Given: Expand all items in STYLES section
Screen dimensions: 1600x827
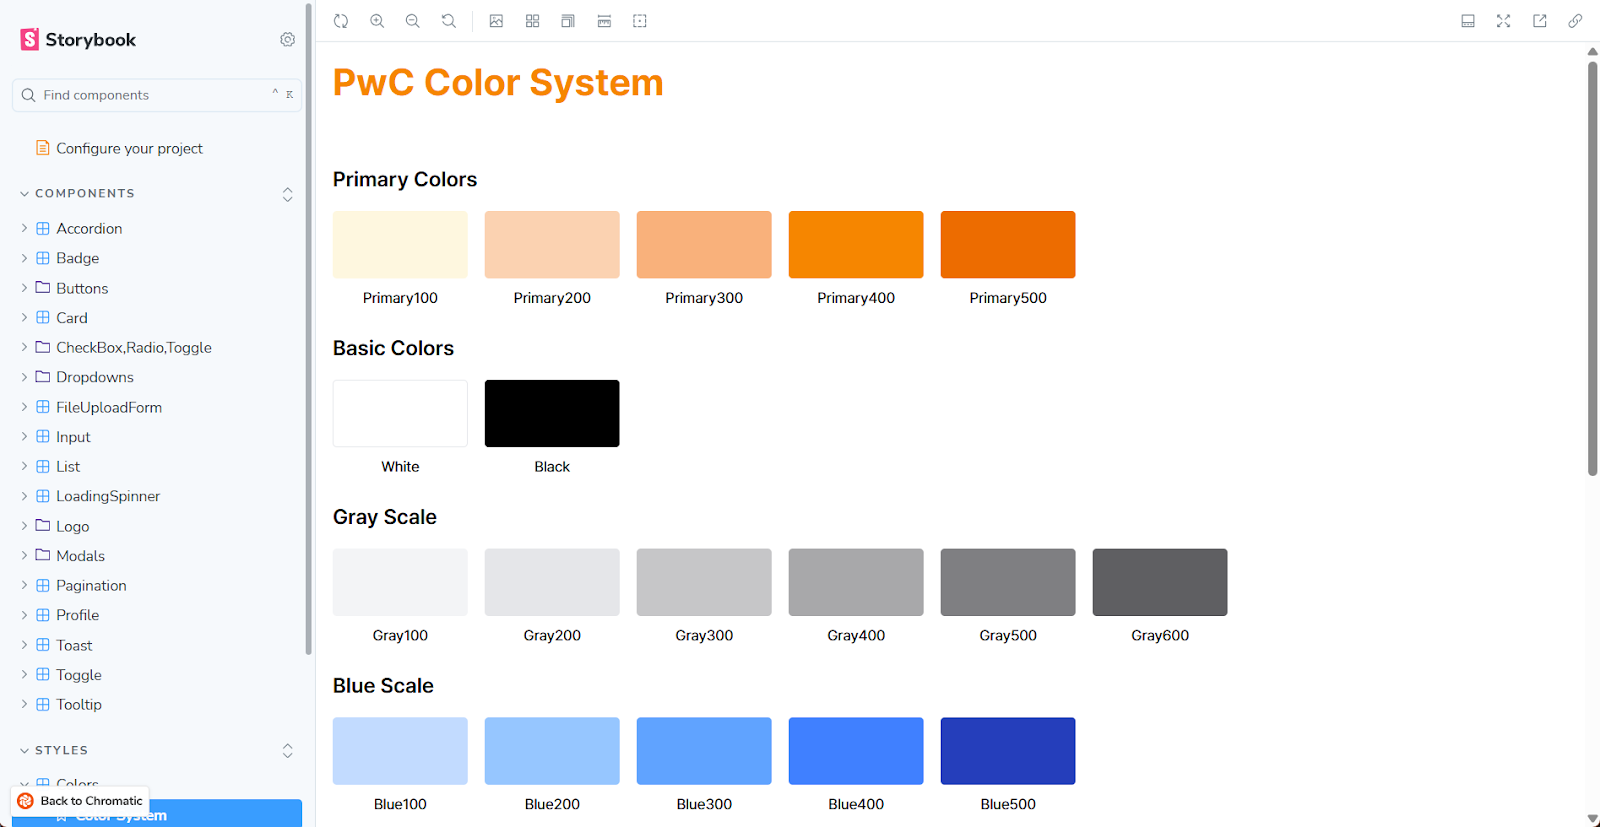Looking at the screenshot, I should coord(287,750).
